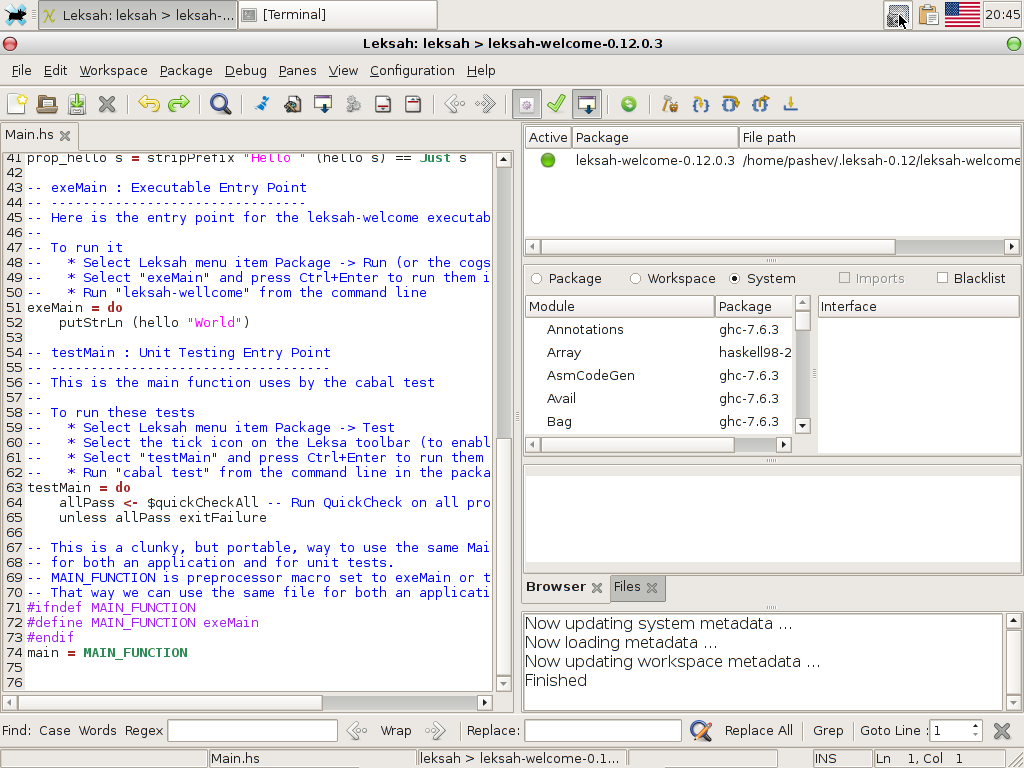Open the Debug menu

[246, 71]
